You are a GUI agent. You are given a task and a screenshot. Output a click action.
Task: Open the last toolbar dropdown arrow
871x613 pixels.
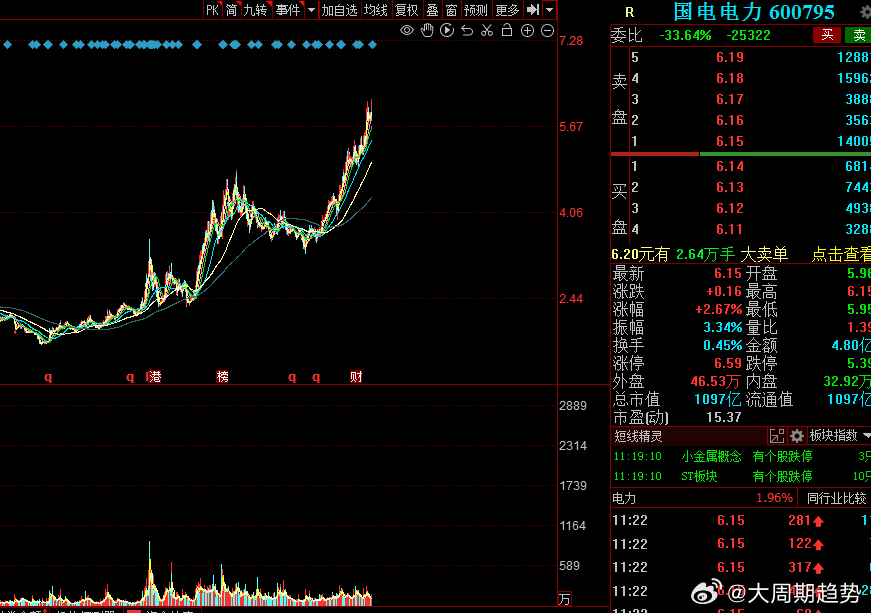549,9
